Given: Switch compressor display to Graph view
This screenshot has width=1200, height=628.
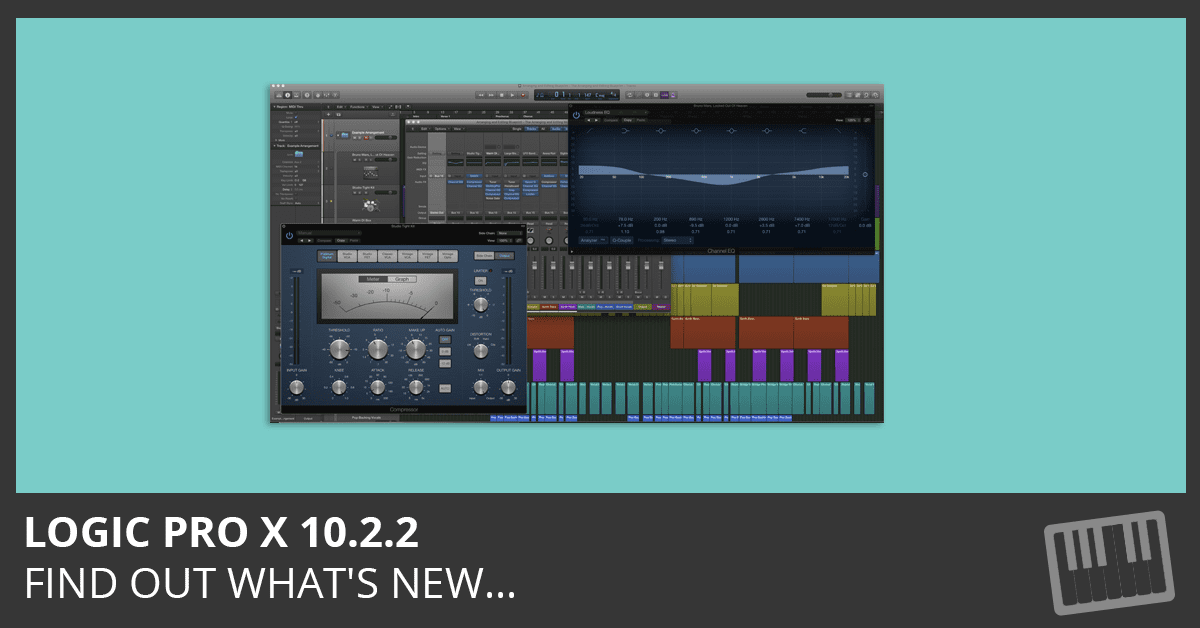Looking at the screenshot, I should point(403,279).
